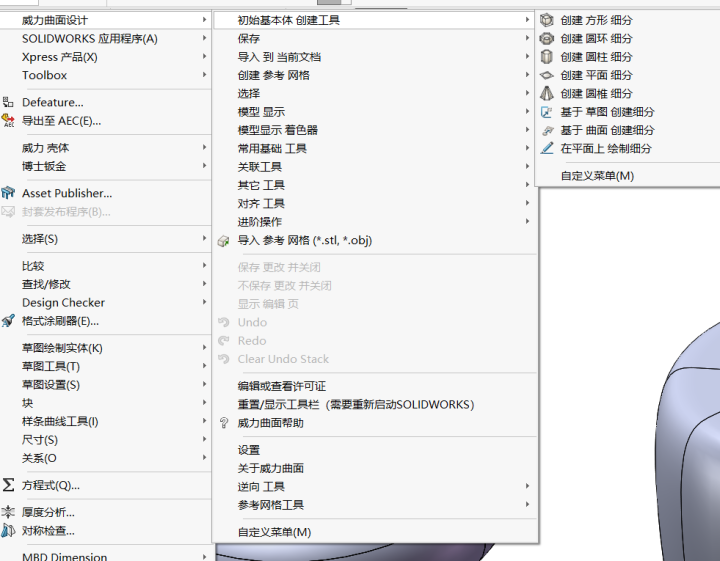Choose 编辑或查看许可证
The height and width of the screenshot is (561, 720).
click(x=375, y=386)
